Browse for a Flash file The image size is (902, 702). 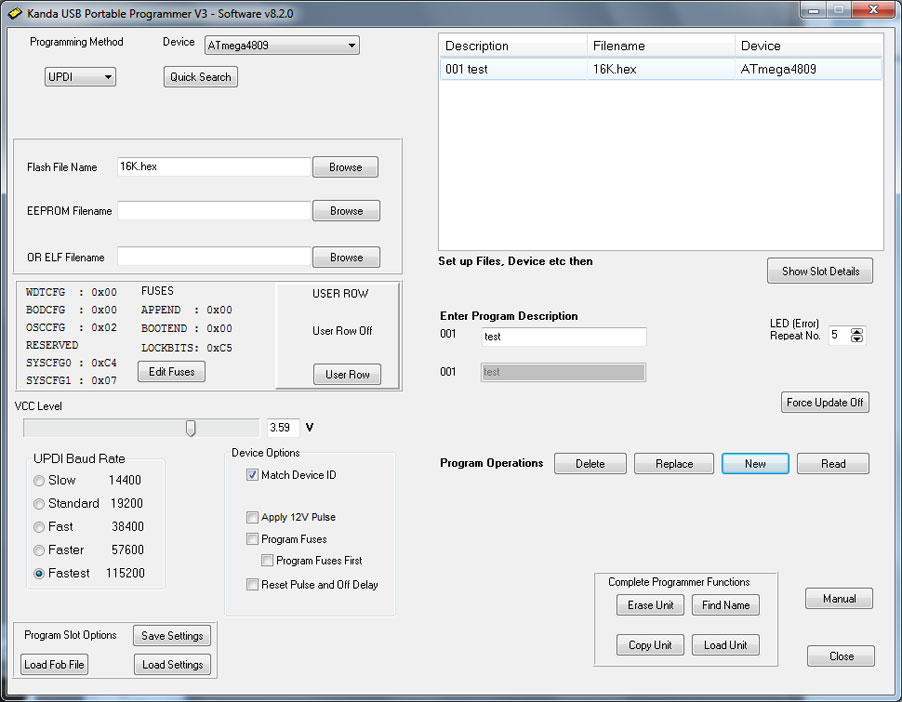coord(345,167)
